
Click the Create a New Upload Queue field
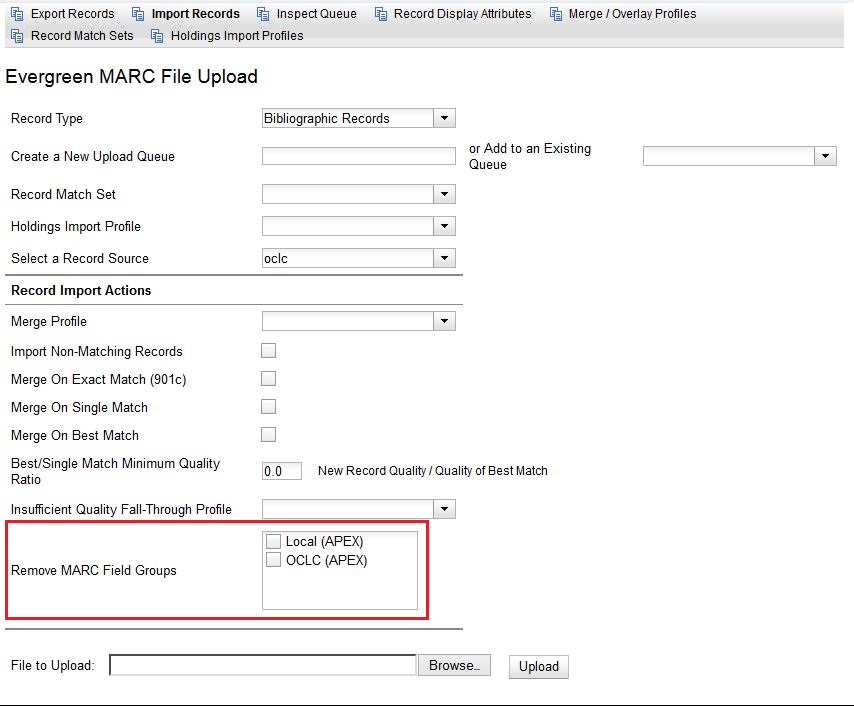[x=358, y=156]
